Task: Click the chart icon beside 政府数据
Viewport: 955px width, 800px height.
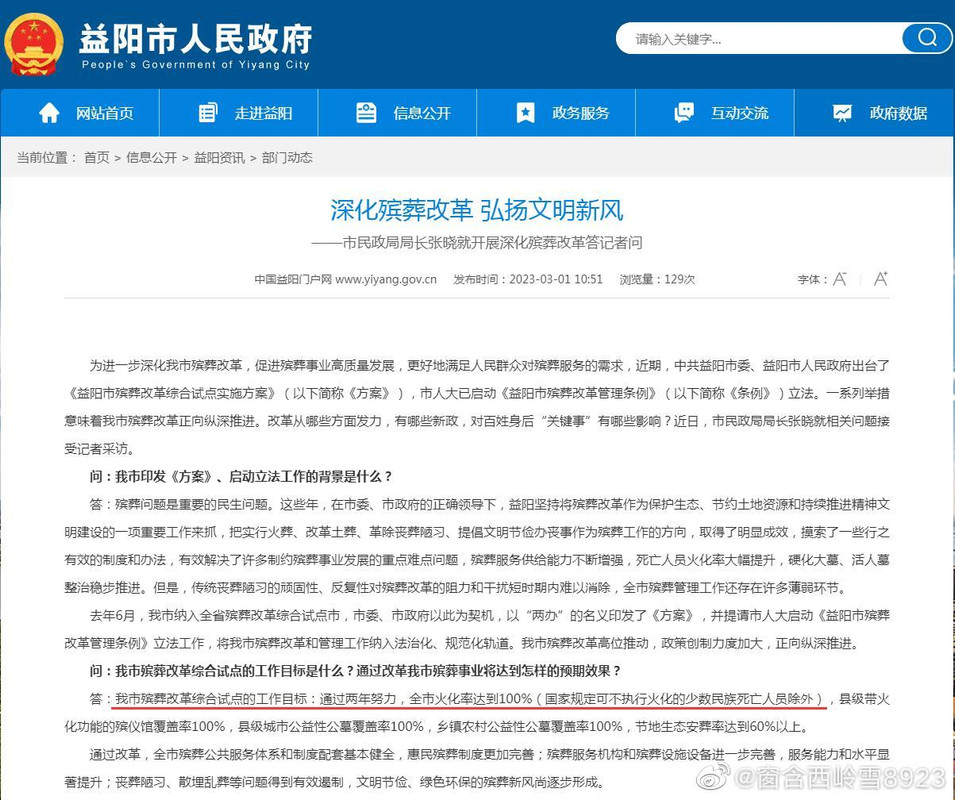Action: point(842,113)
